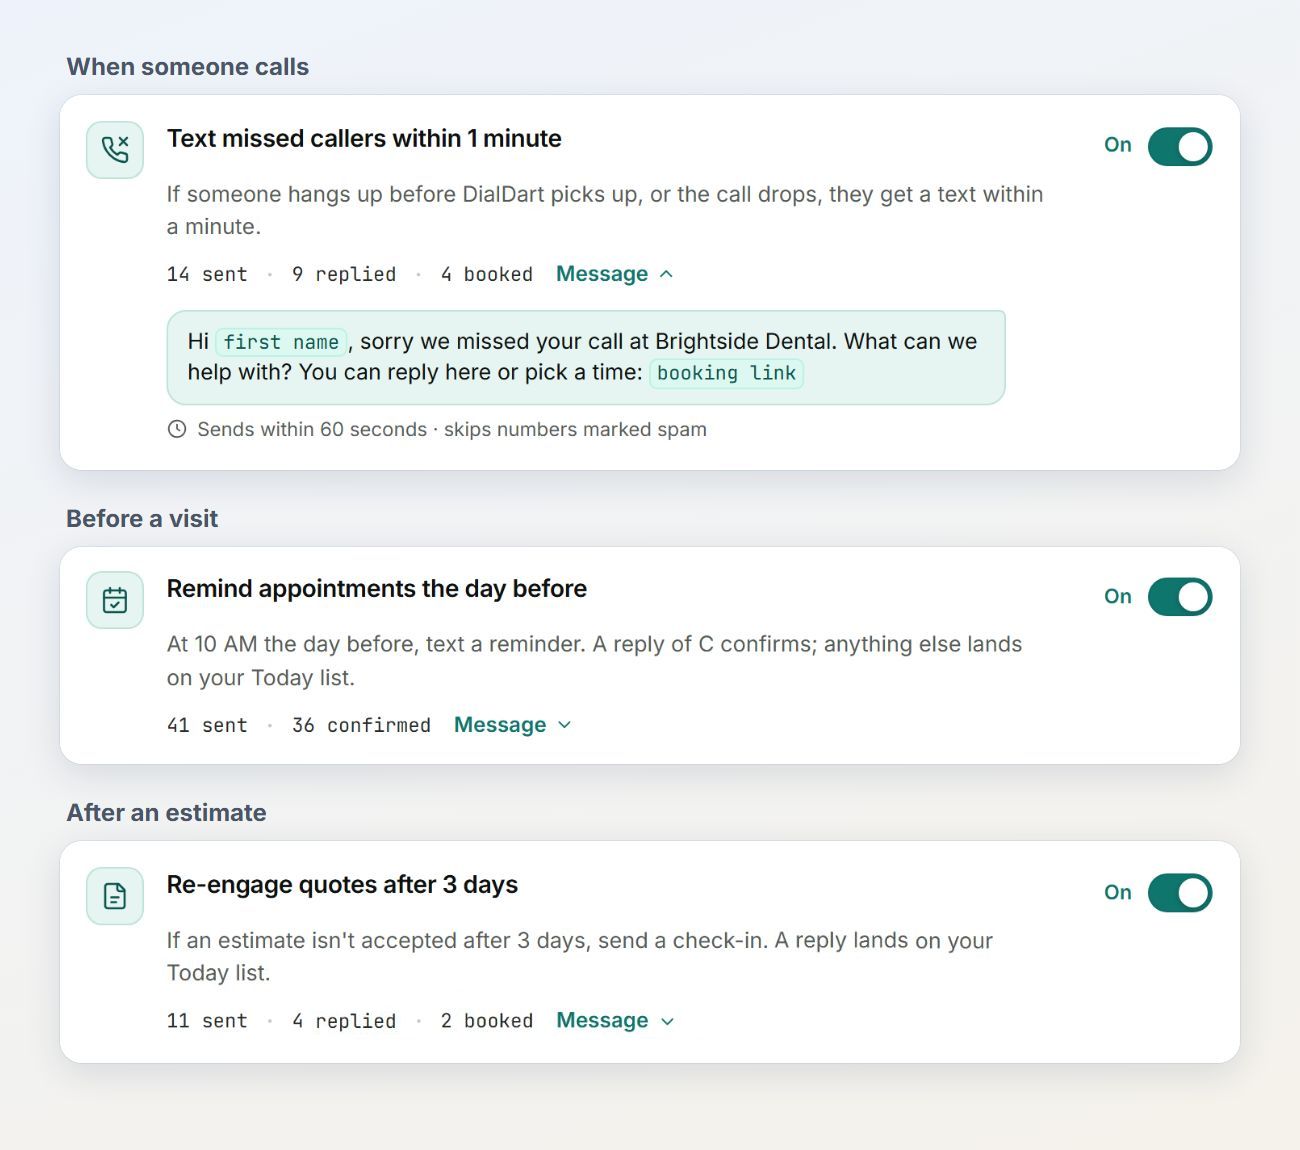Click the "Remind appointments the day before" heading
The height and width of the screenshot is (1150, 1300).
[x=377, y=588]
